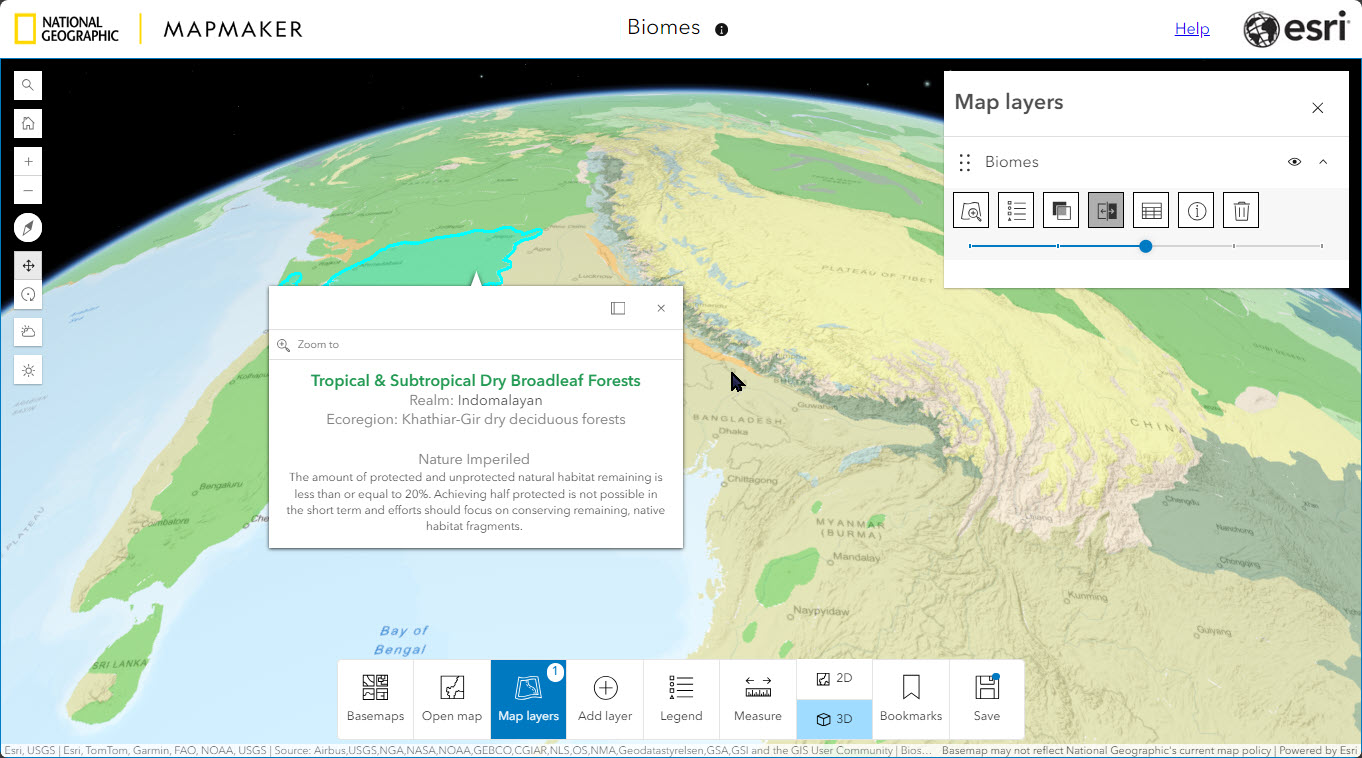Viewport: 1362px width, 758px height.
Task: Dock the ecoregion popup panel
Action: [618, 308]
